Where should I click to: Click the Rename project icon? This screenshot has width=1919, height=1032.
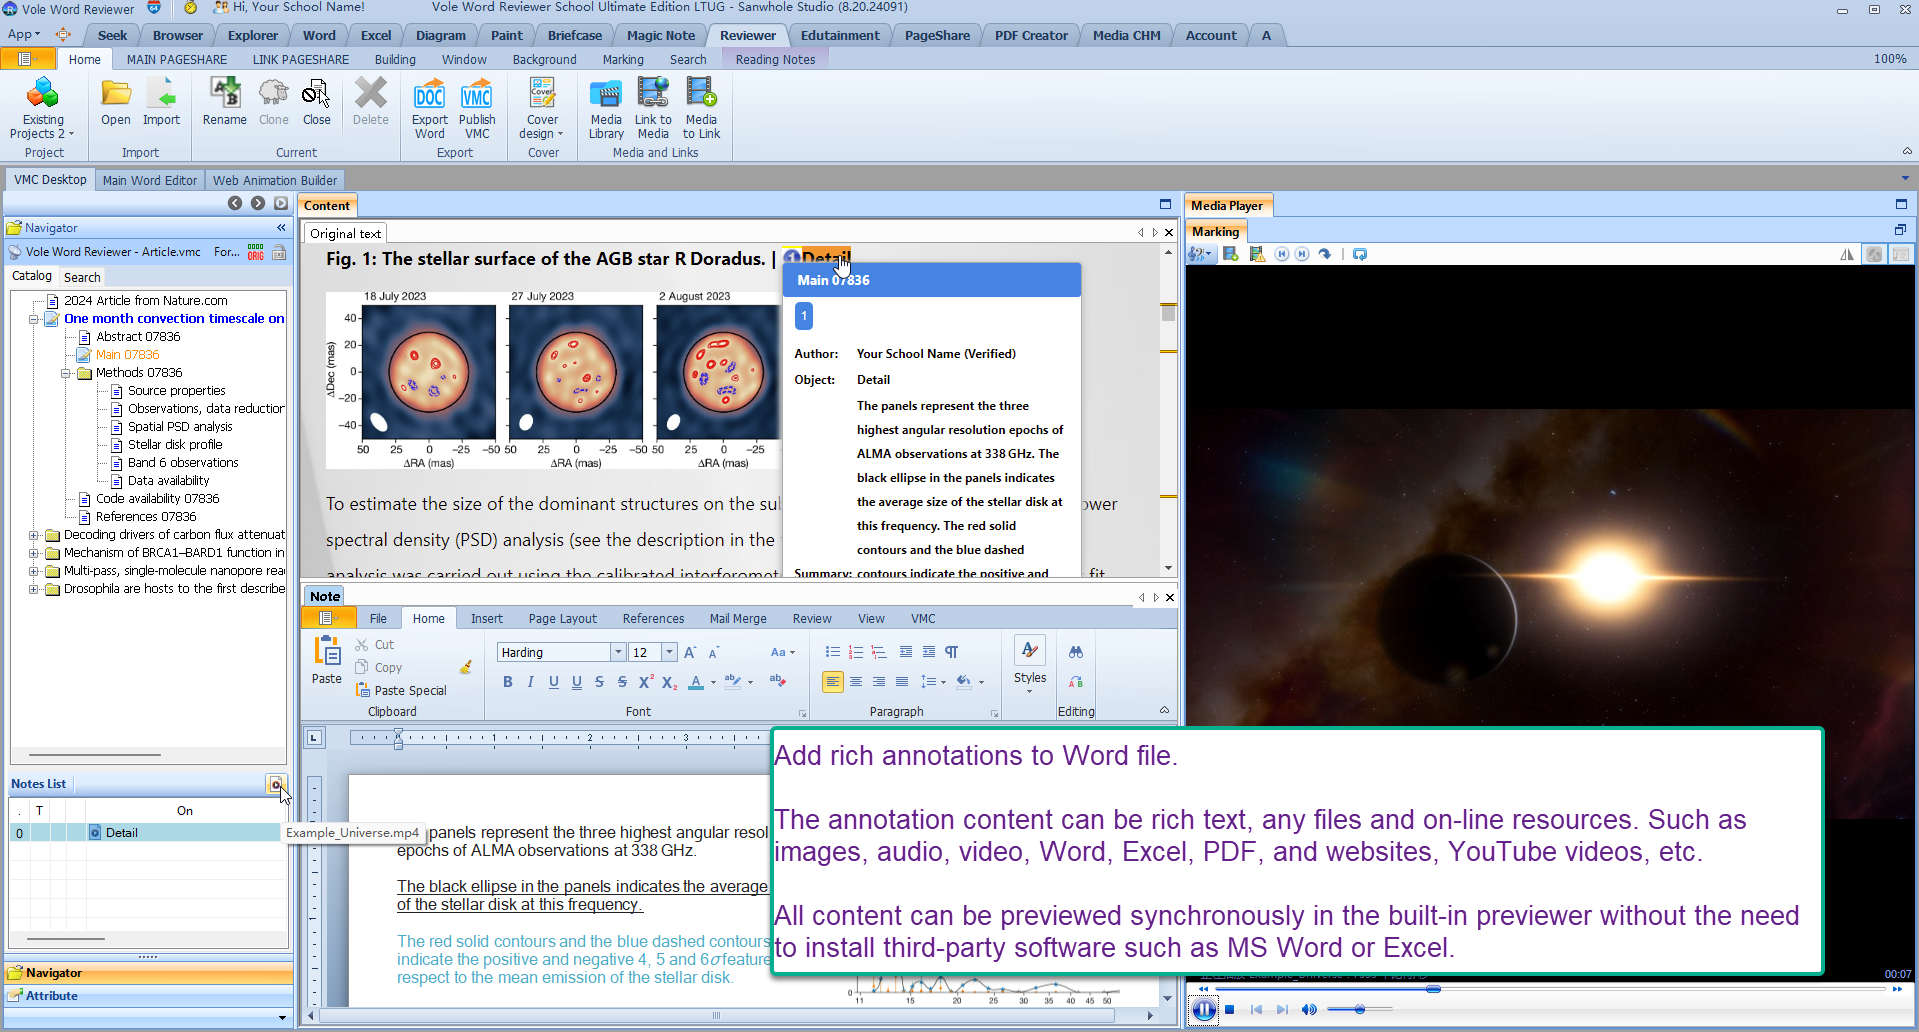pyautogui.click(x=224, y=102)
